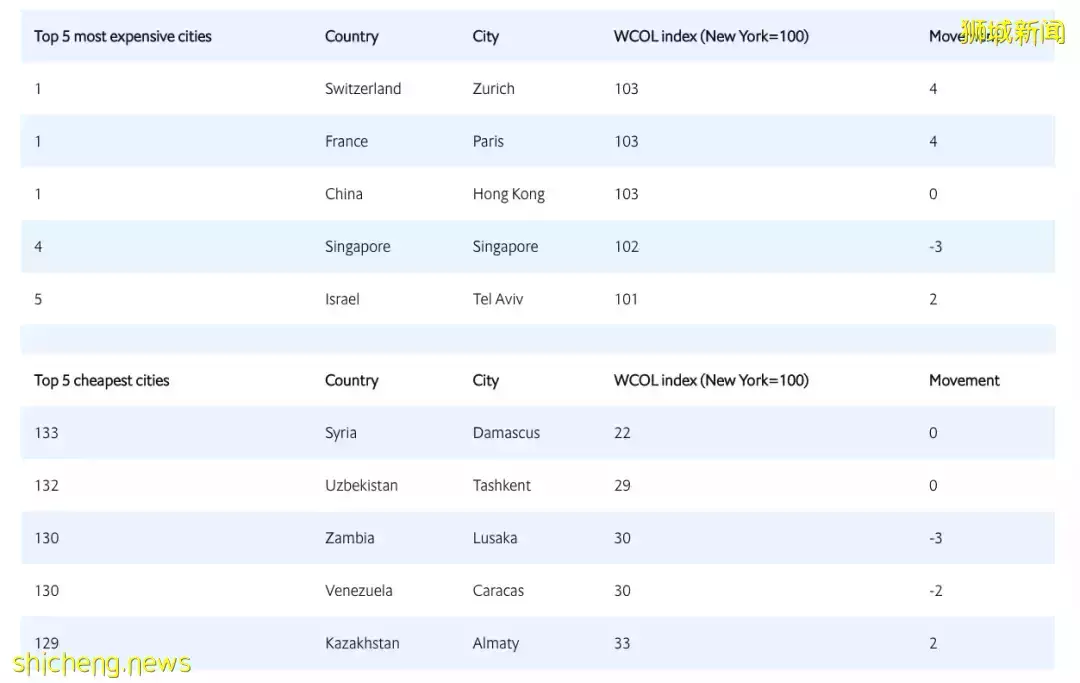Screen dimensions: 1080x683
Task: Select the Switzerland country cell
Action: tap(363, 89)
